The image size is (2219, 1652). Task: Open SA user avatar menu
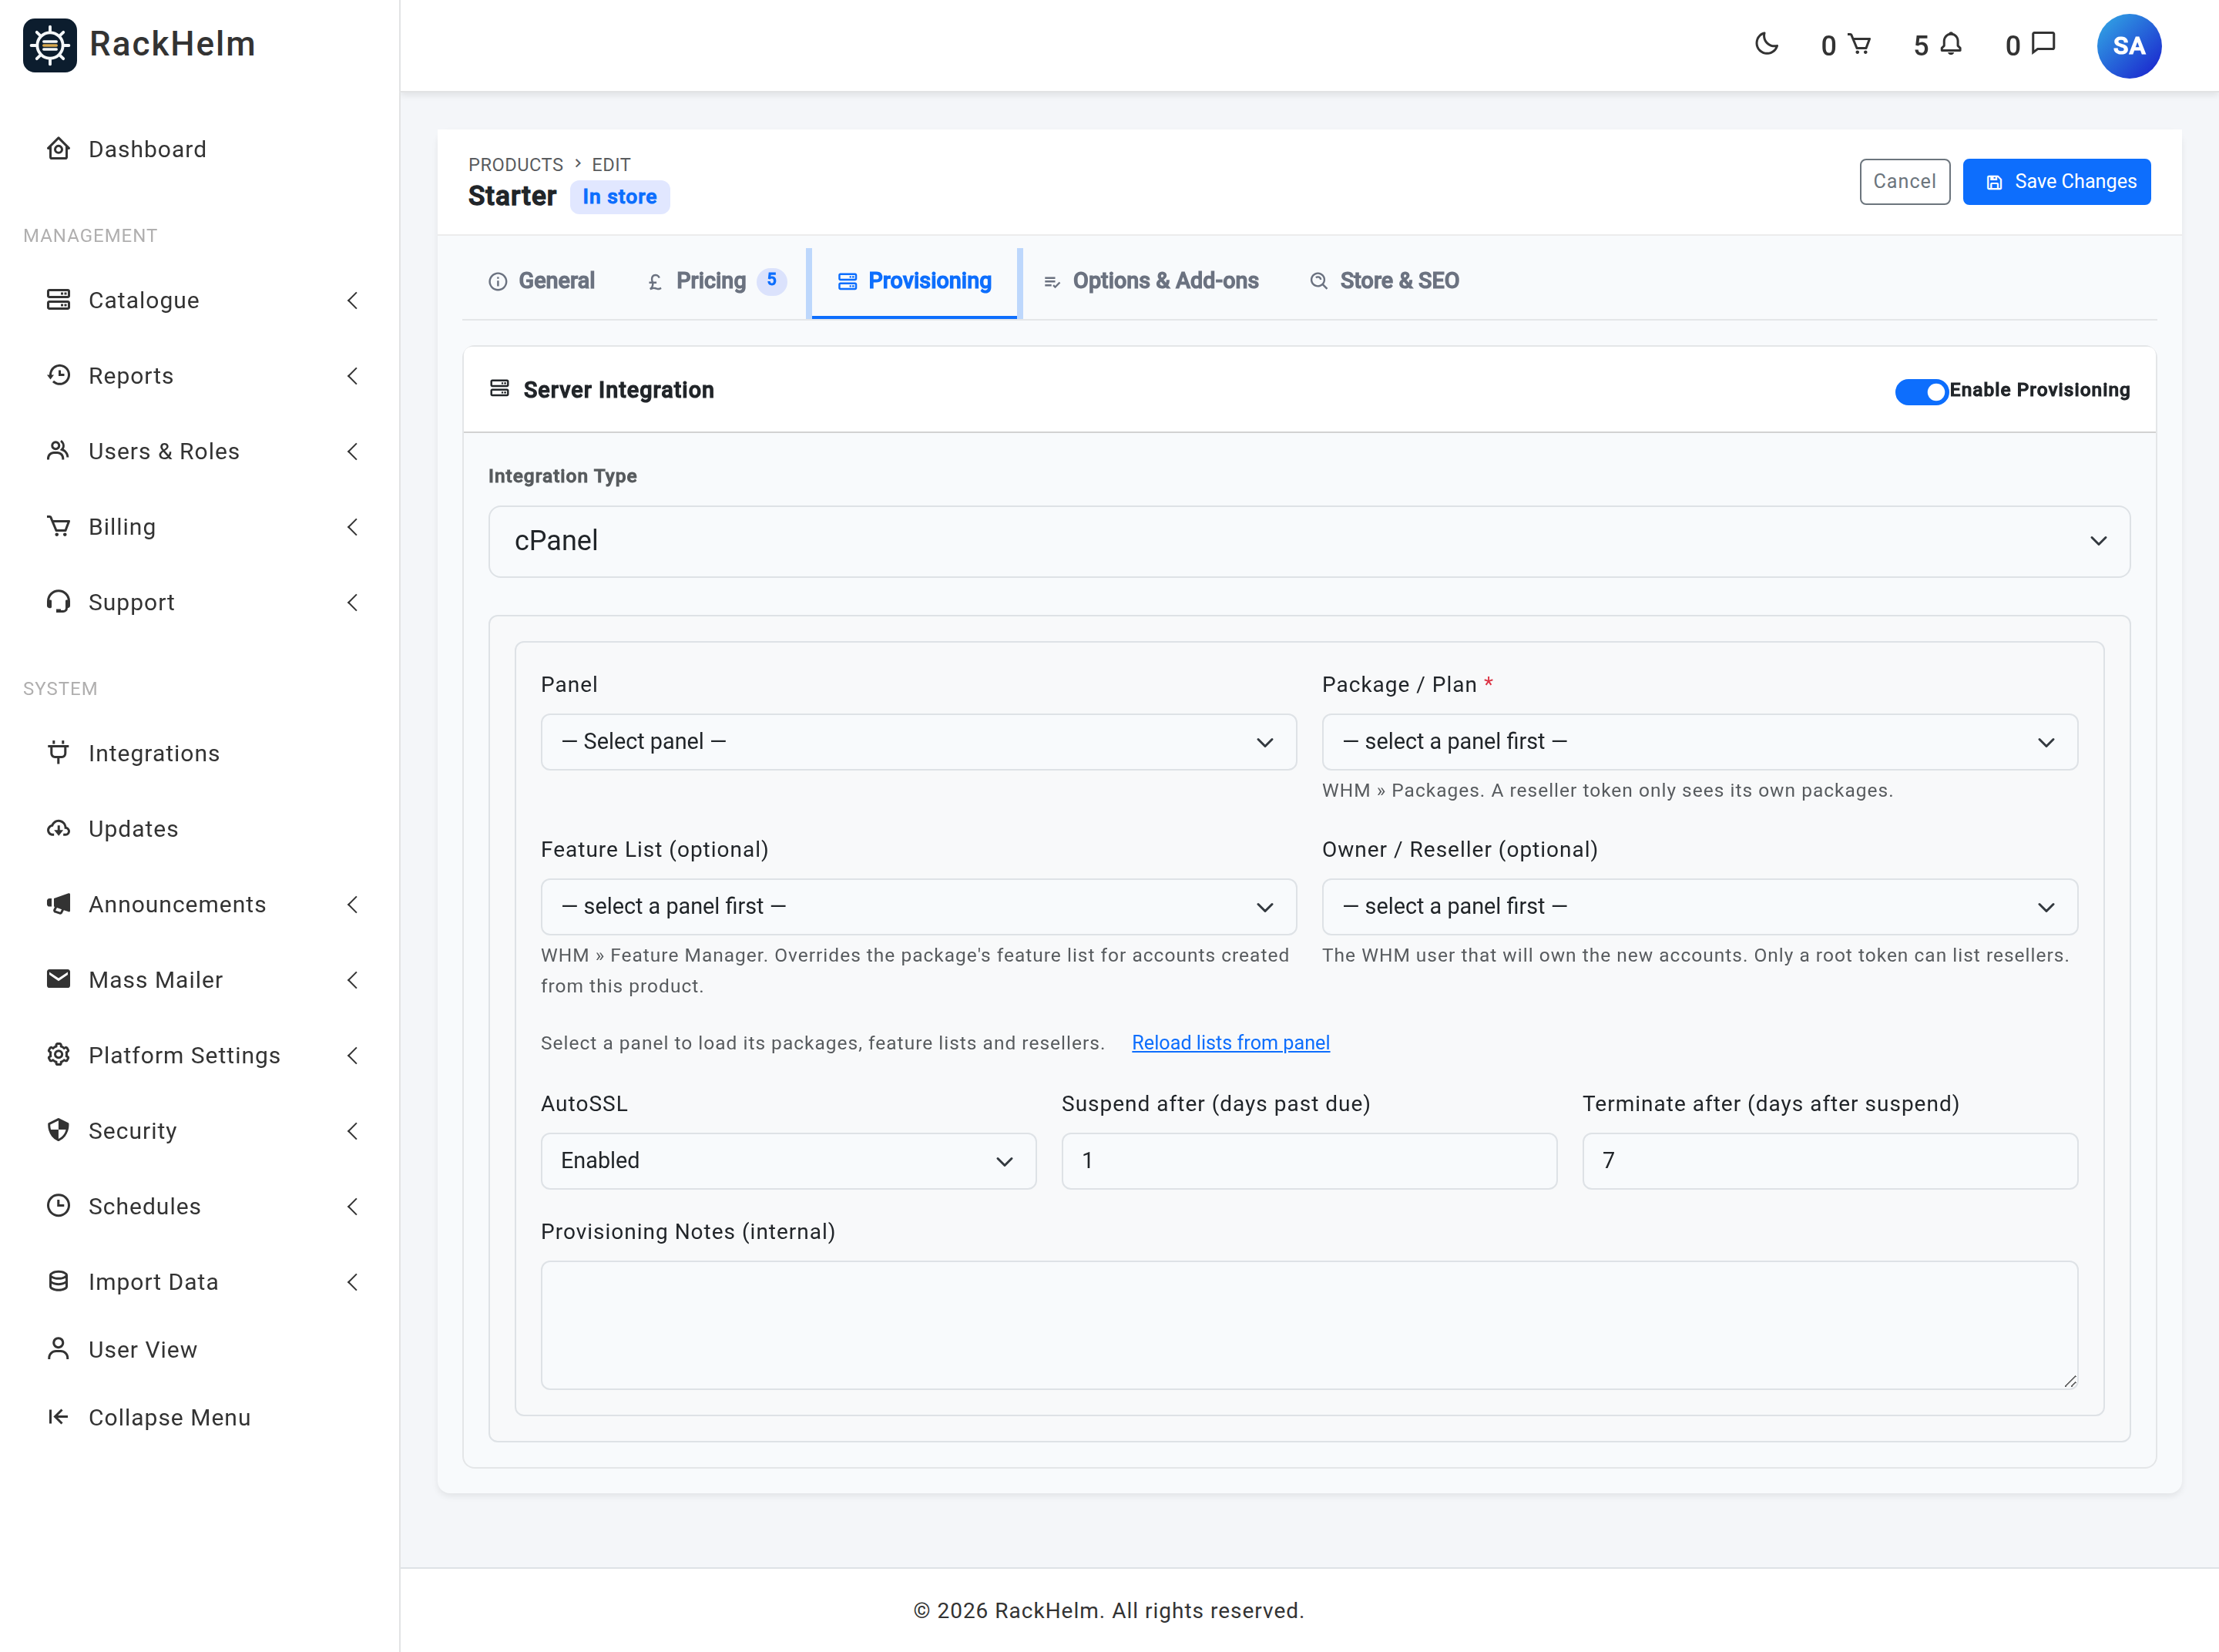tap(2128, 46)
